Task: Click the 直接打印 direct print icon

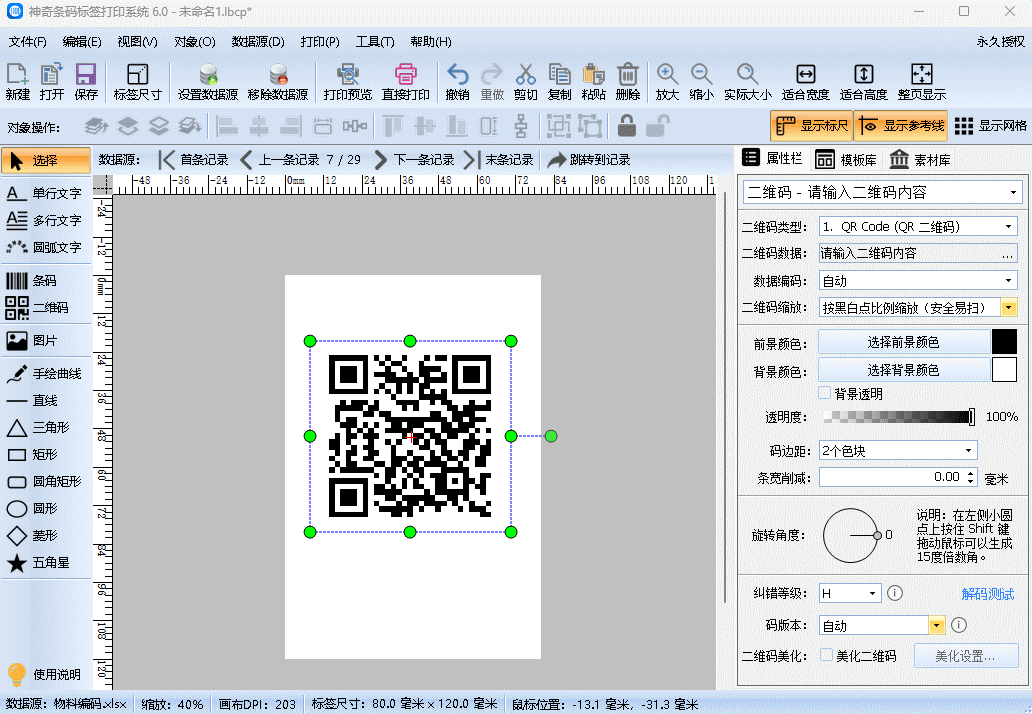Action: click(x=405, y=81)
